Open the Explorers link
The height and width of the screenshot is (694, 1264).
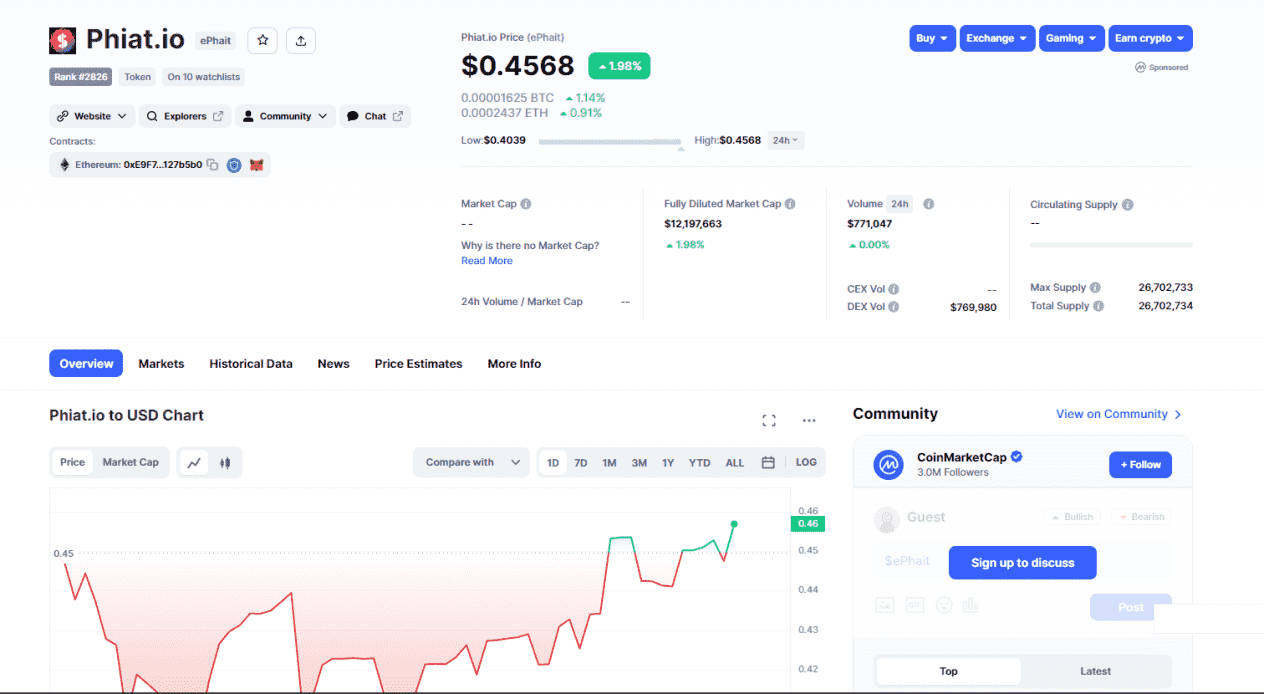pyautogui.click(x=185, y=116)
